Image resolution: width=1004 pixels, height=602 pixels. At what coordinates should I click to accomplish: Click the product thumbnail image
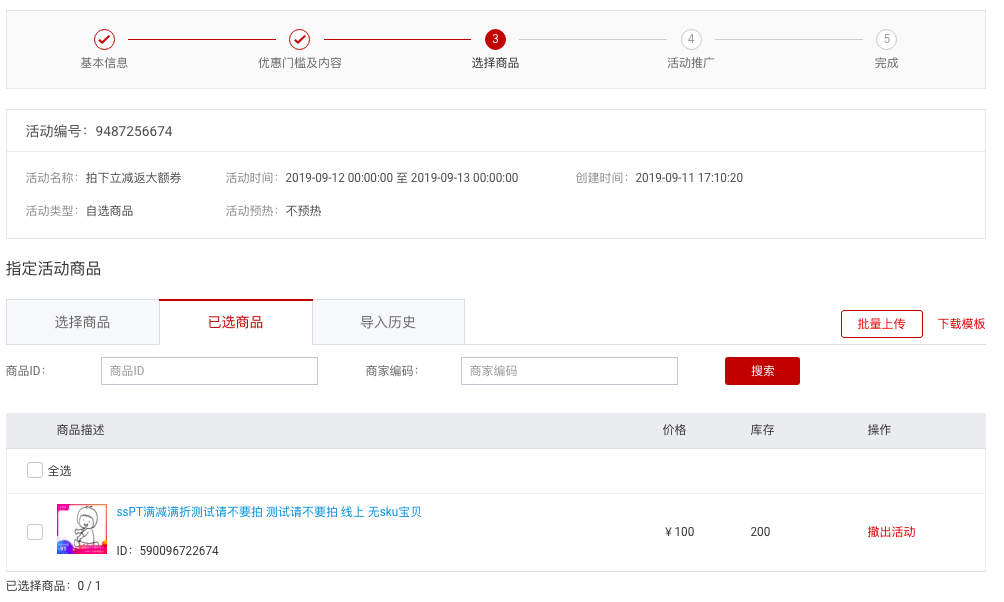[82, 529]
